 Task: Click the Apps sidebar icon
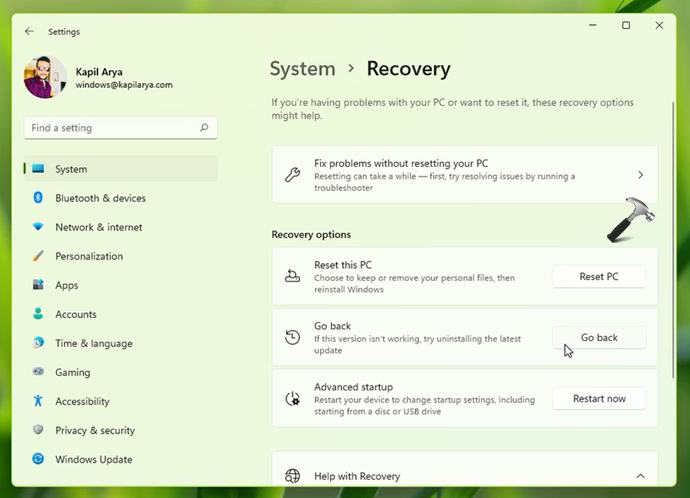click(x=38, y=285)
